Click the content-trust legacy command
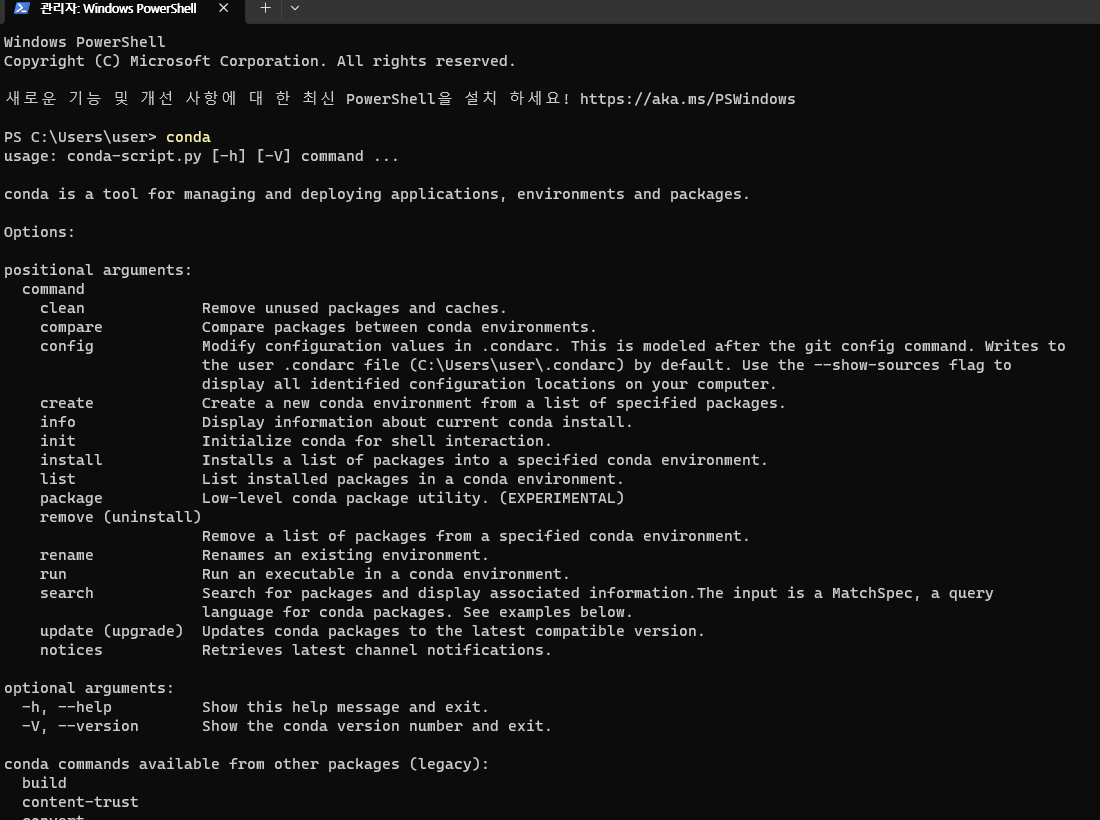1100x820 pixels. 80,802
